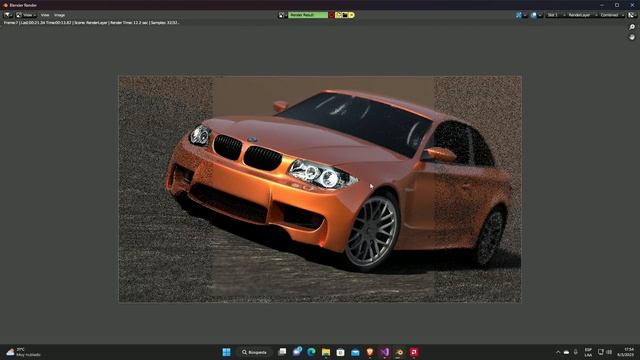Open the red AMD software taskbar icon
Viewport: 640px width, 360px height.
pos(414,352)
